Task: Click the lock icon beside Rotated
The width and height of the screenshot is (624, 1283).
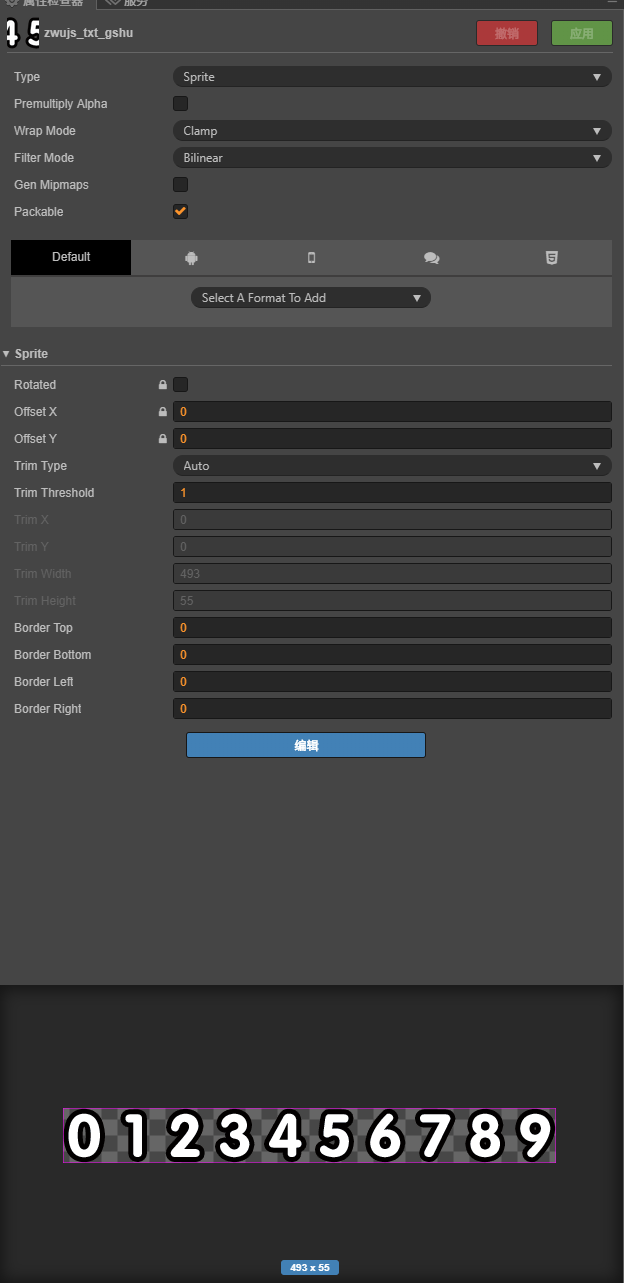Action: (163, 385)
